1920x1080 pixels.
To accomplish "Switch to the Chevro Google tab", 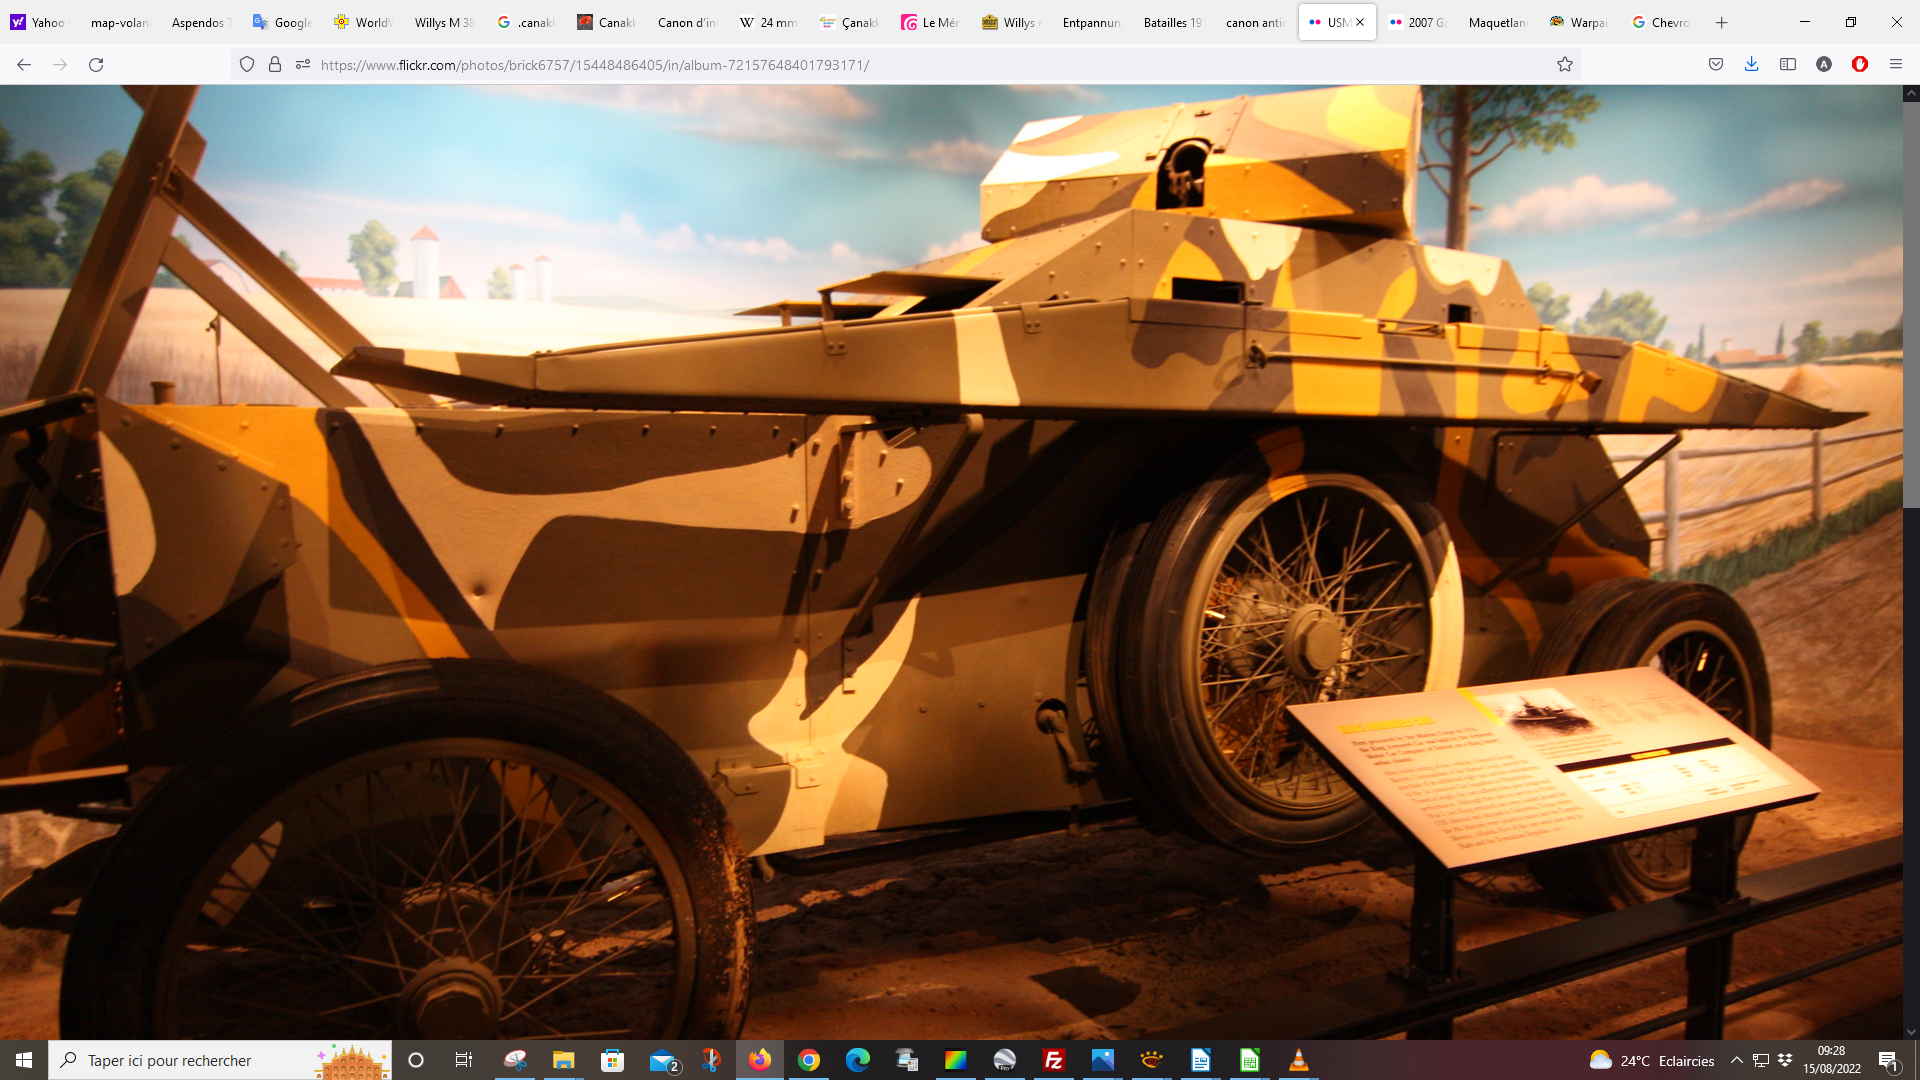I will [x=1661, y=22].
